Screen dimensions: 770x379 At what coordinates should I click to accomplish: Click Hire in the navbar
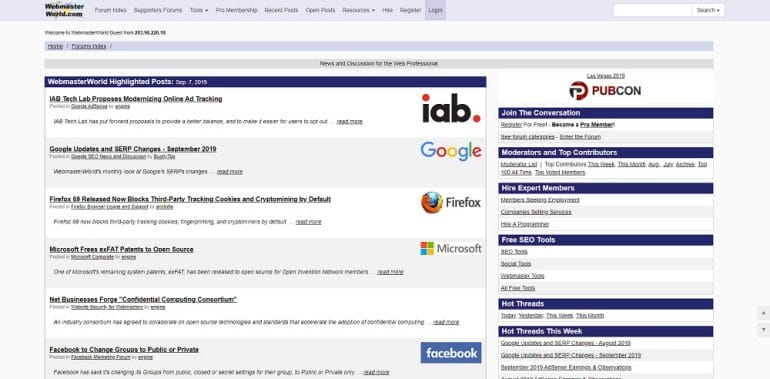pos(387,10)
